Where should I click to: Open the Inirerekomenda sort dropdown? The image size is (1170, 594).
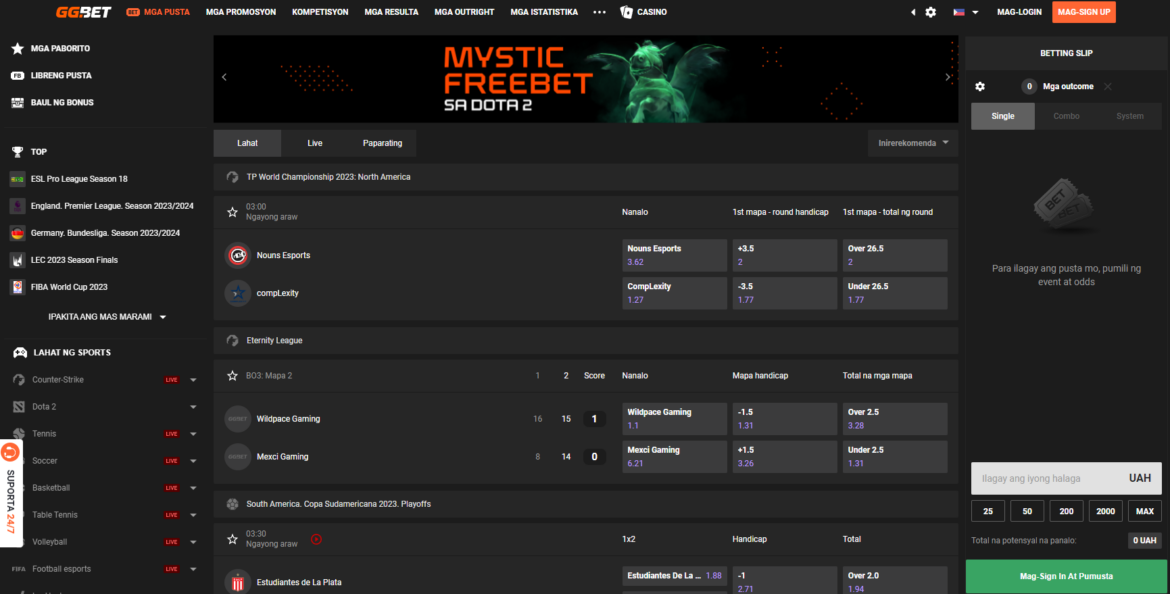pos(913,143)
